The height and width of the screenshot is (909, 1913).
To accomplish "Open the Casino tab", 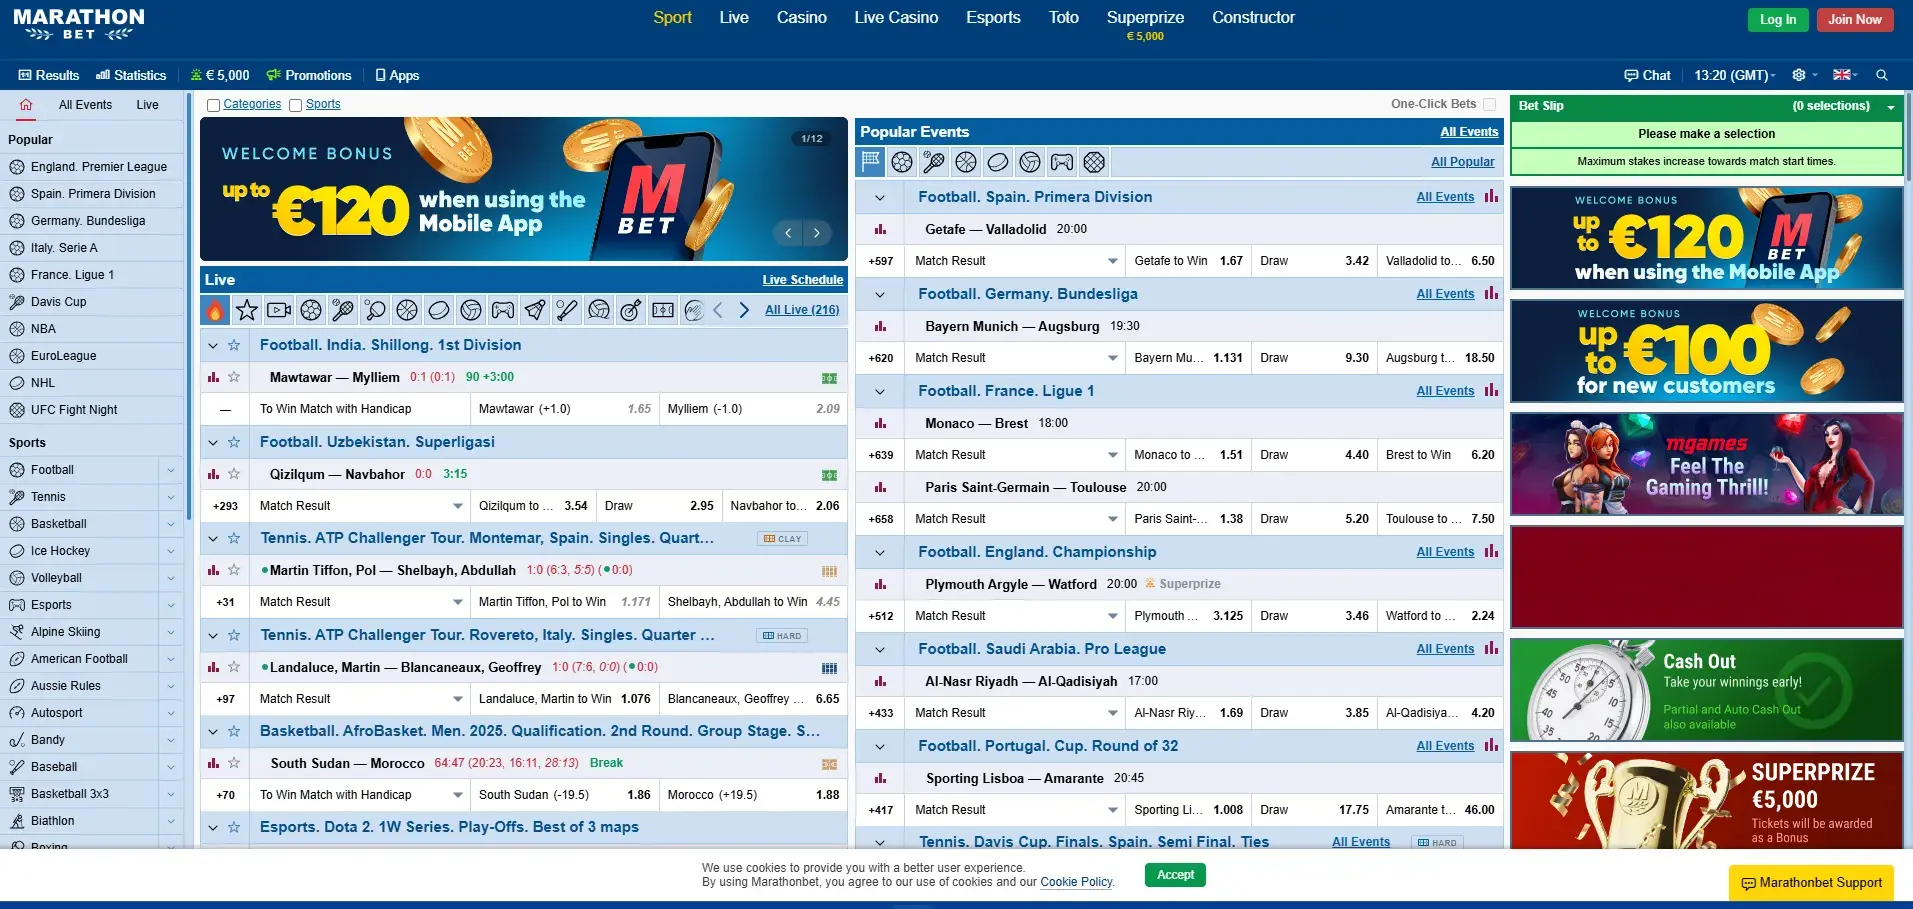I will point(802,17).
